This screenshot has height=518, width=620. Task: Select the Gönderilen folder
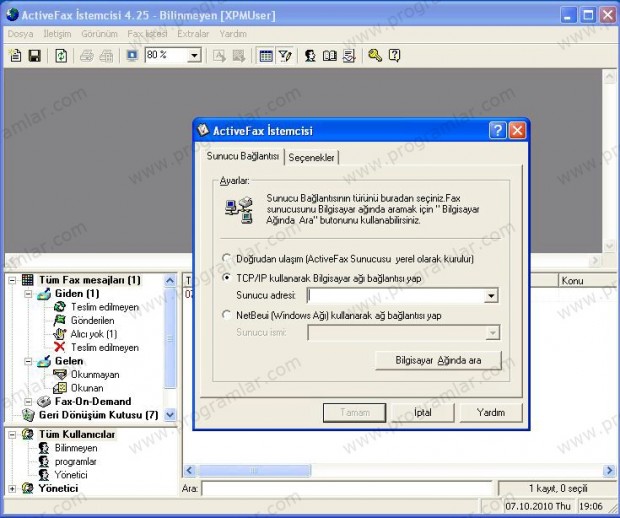tap(93, 320)
